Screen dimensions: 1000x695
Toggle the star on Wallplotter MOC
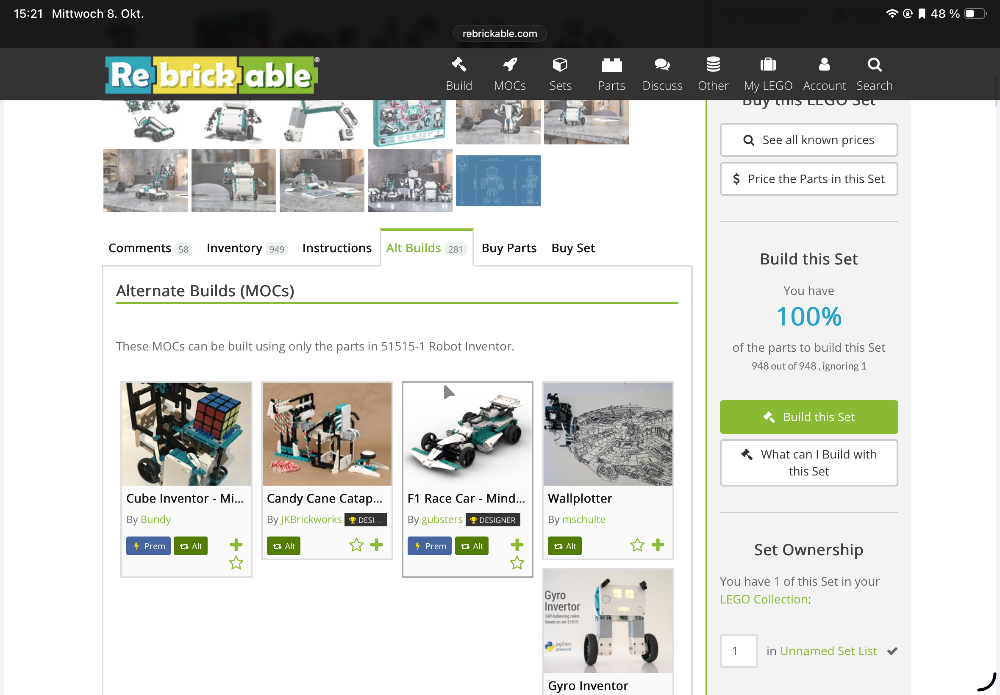[637, 545]
